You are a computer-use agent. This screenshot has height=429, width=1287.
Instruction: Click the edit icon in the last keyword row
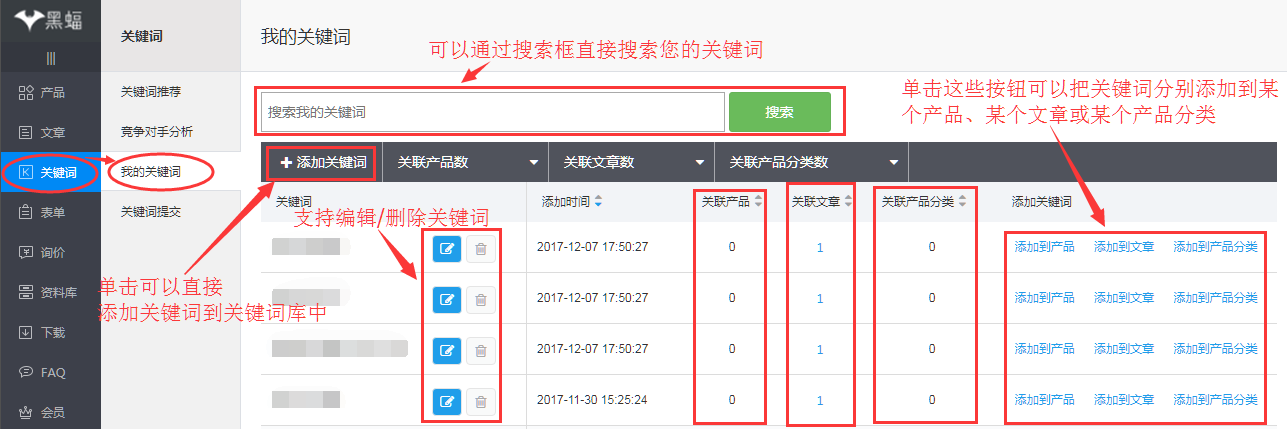[x=447, y=401]
